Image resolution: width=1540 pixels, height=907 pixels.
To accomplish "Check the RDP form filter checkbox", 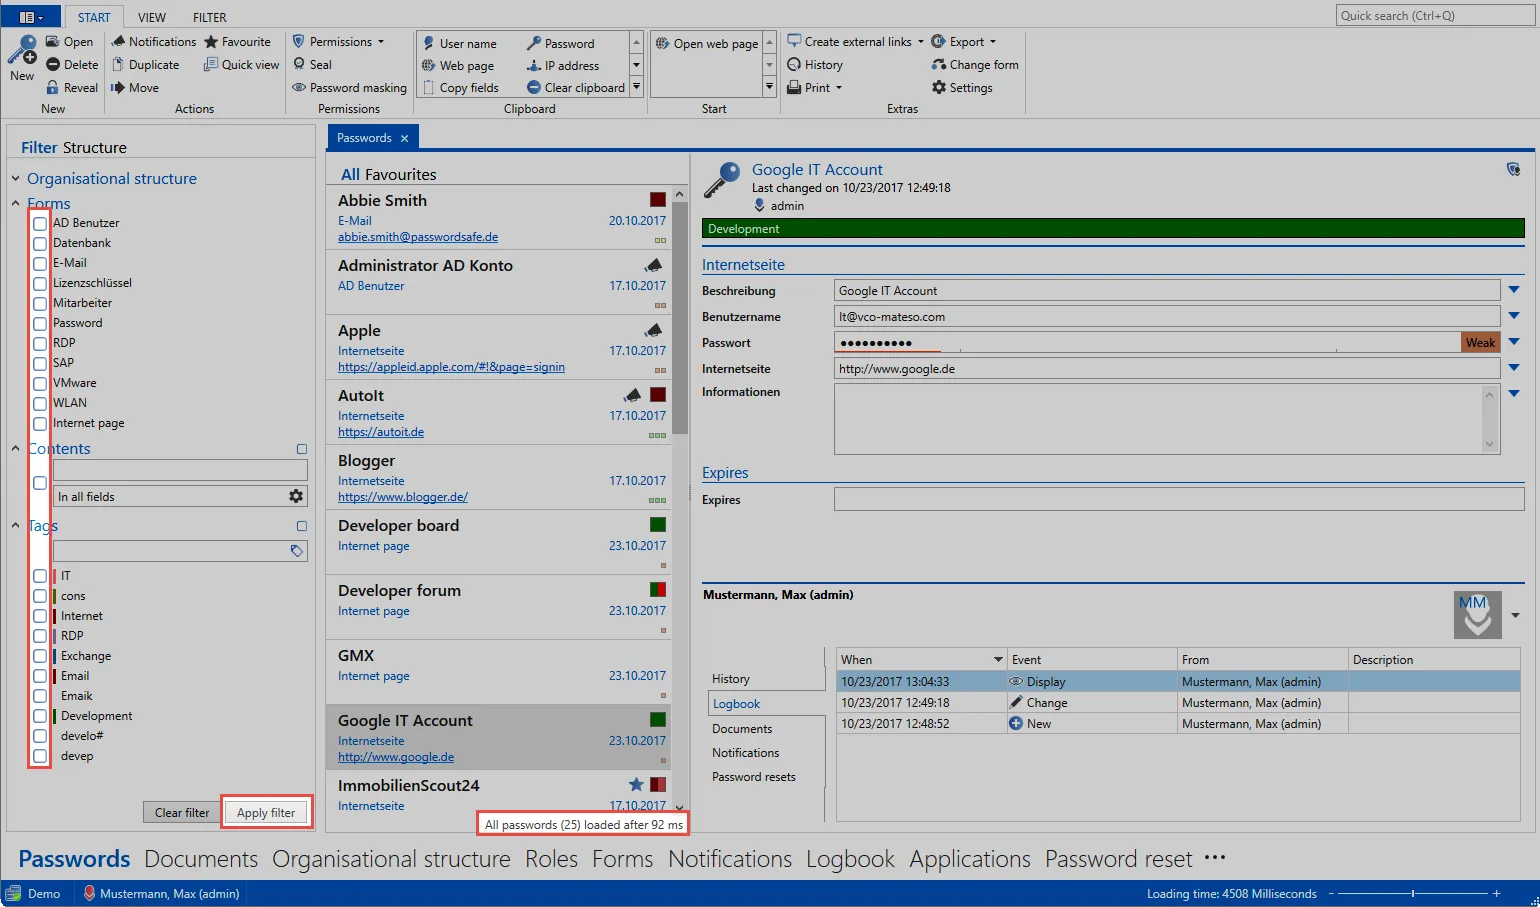I will point(39,343).
